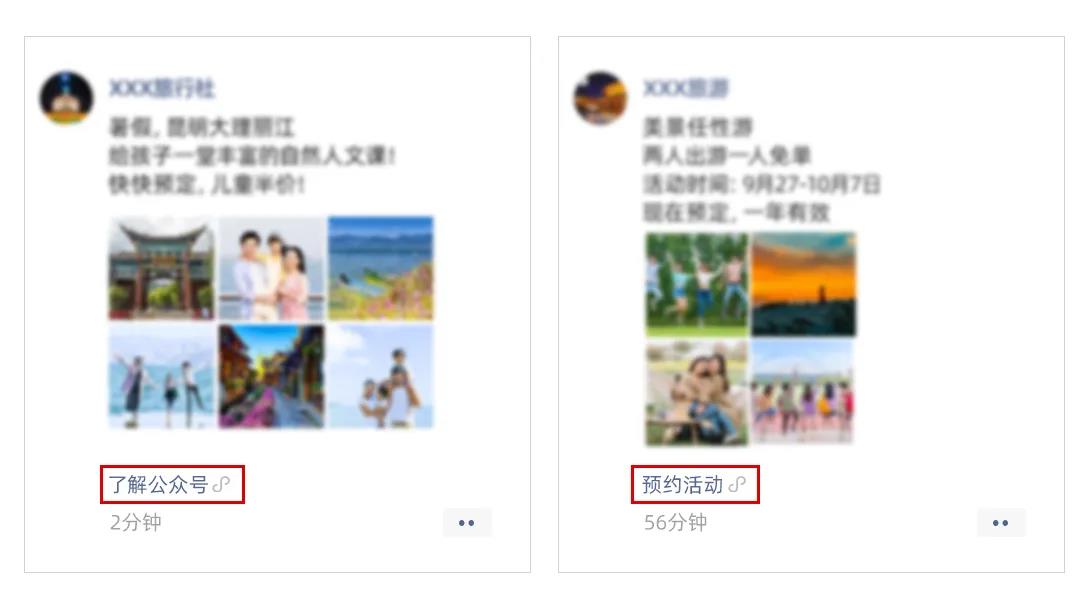Open the snow mountain girls photo

pos(162,377)
